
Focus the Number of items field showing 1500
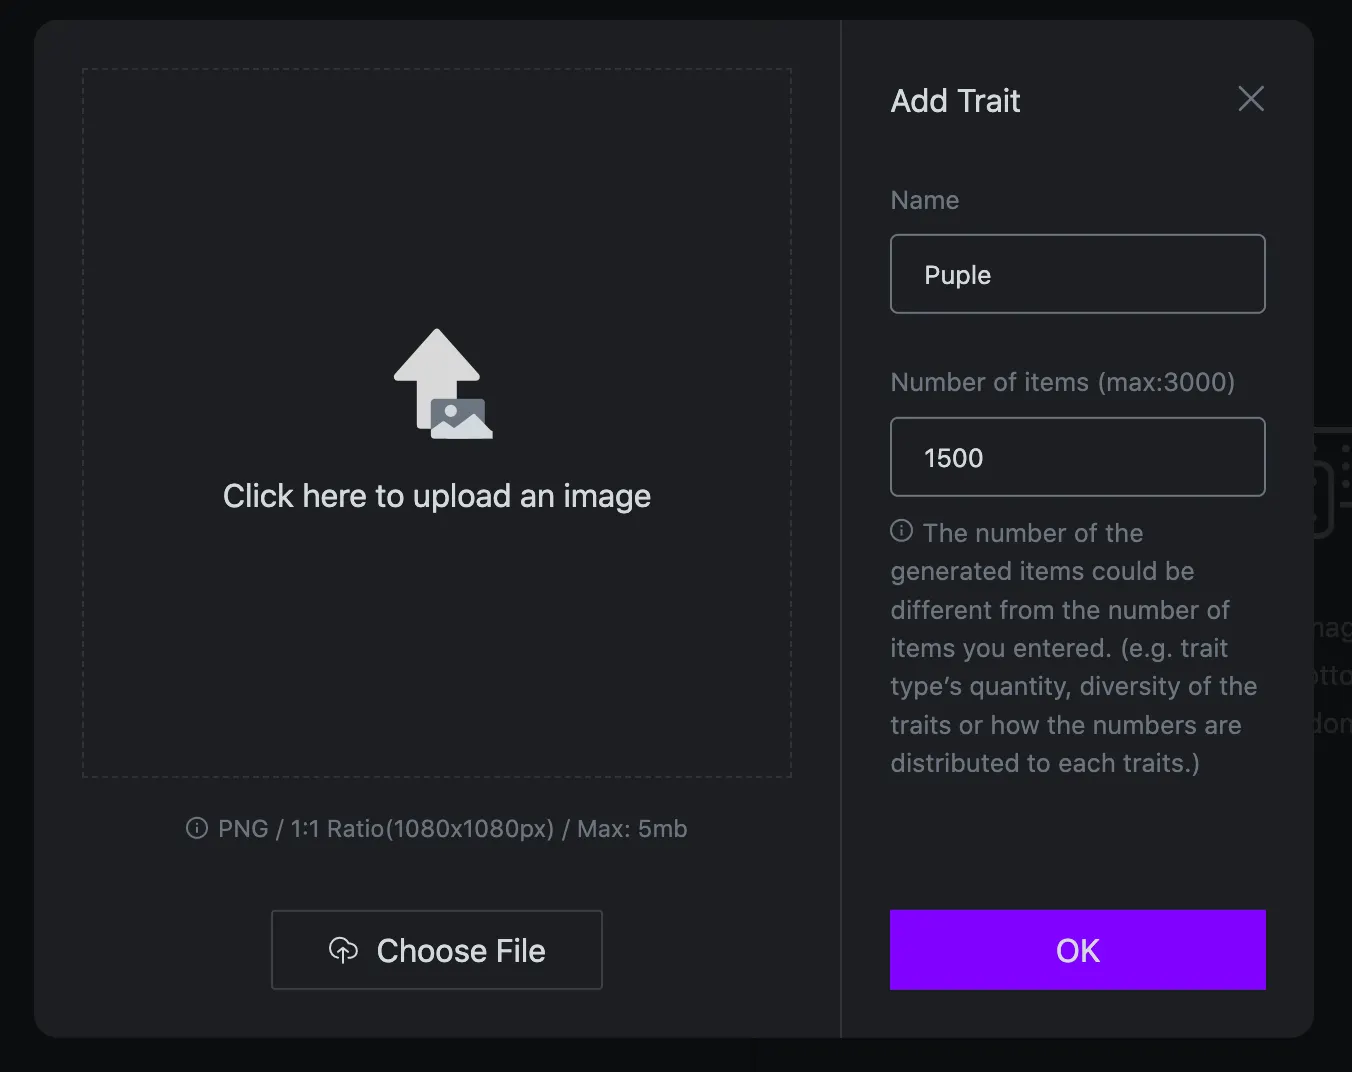1077,457
